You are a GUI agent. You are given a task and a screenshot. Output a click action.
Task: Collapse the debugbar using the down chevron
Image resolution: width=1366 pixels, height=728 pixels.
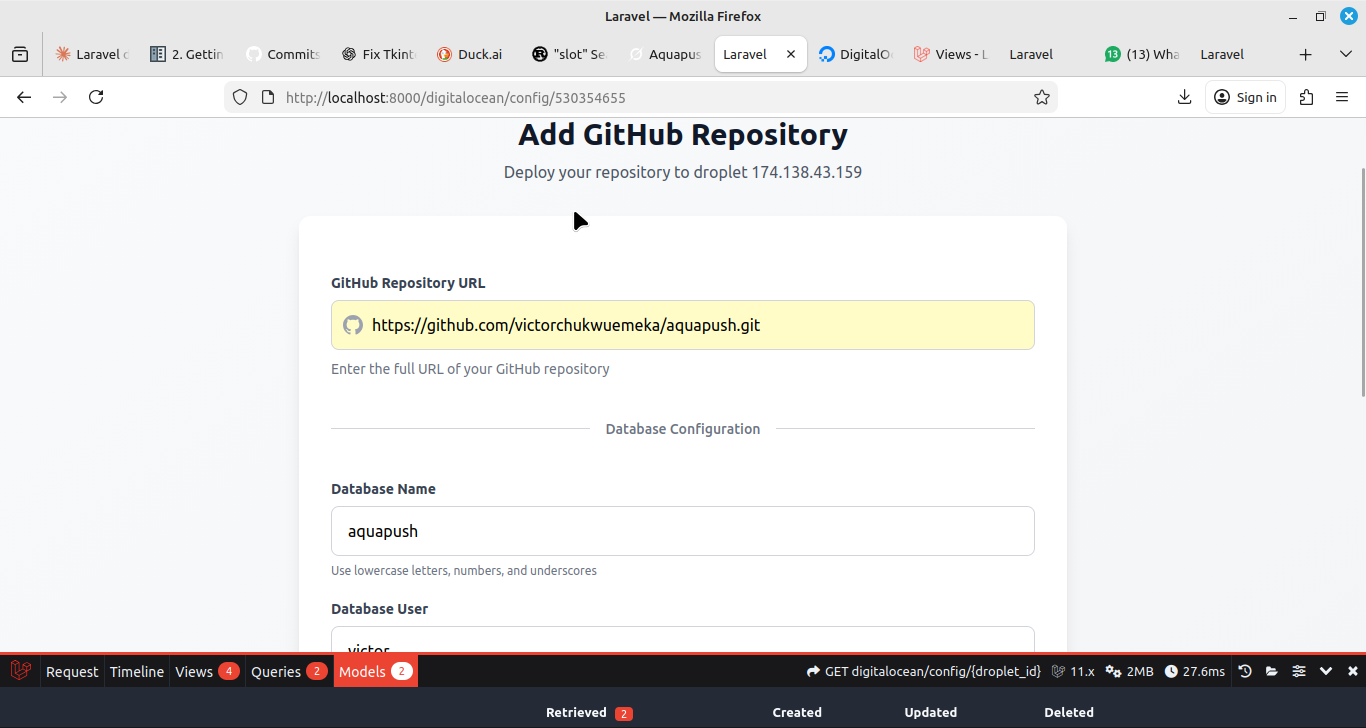[1326, 671]
